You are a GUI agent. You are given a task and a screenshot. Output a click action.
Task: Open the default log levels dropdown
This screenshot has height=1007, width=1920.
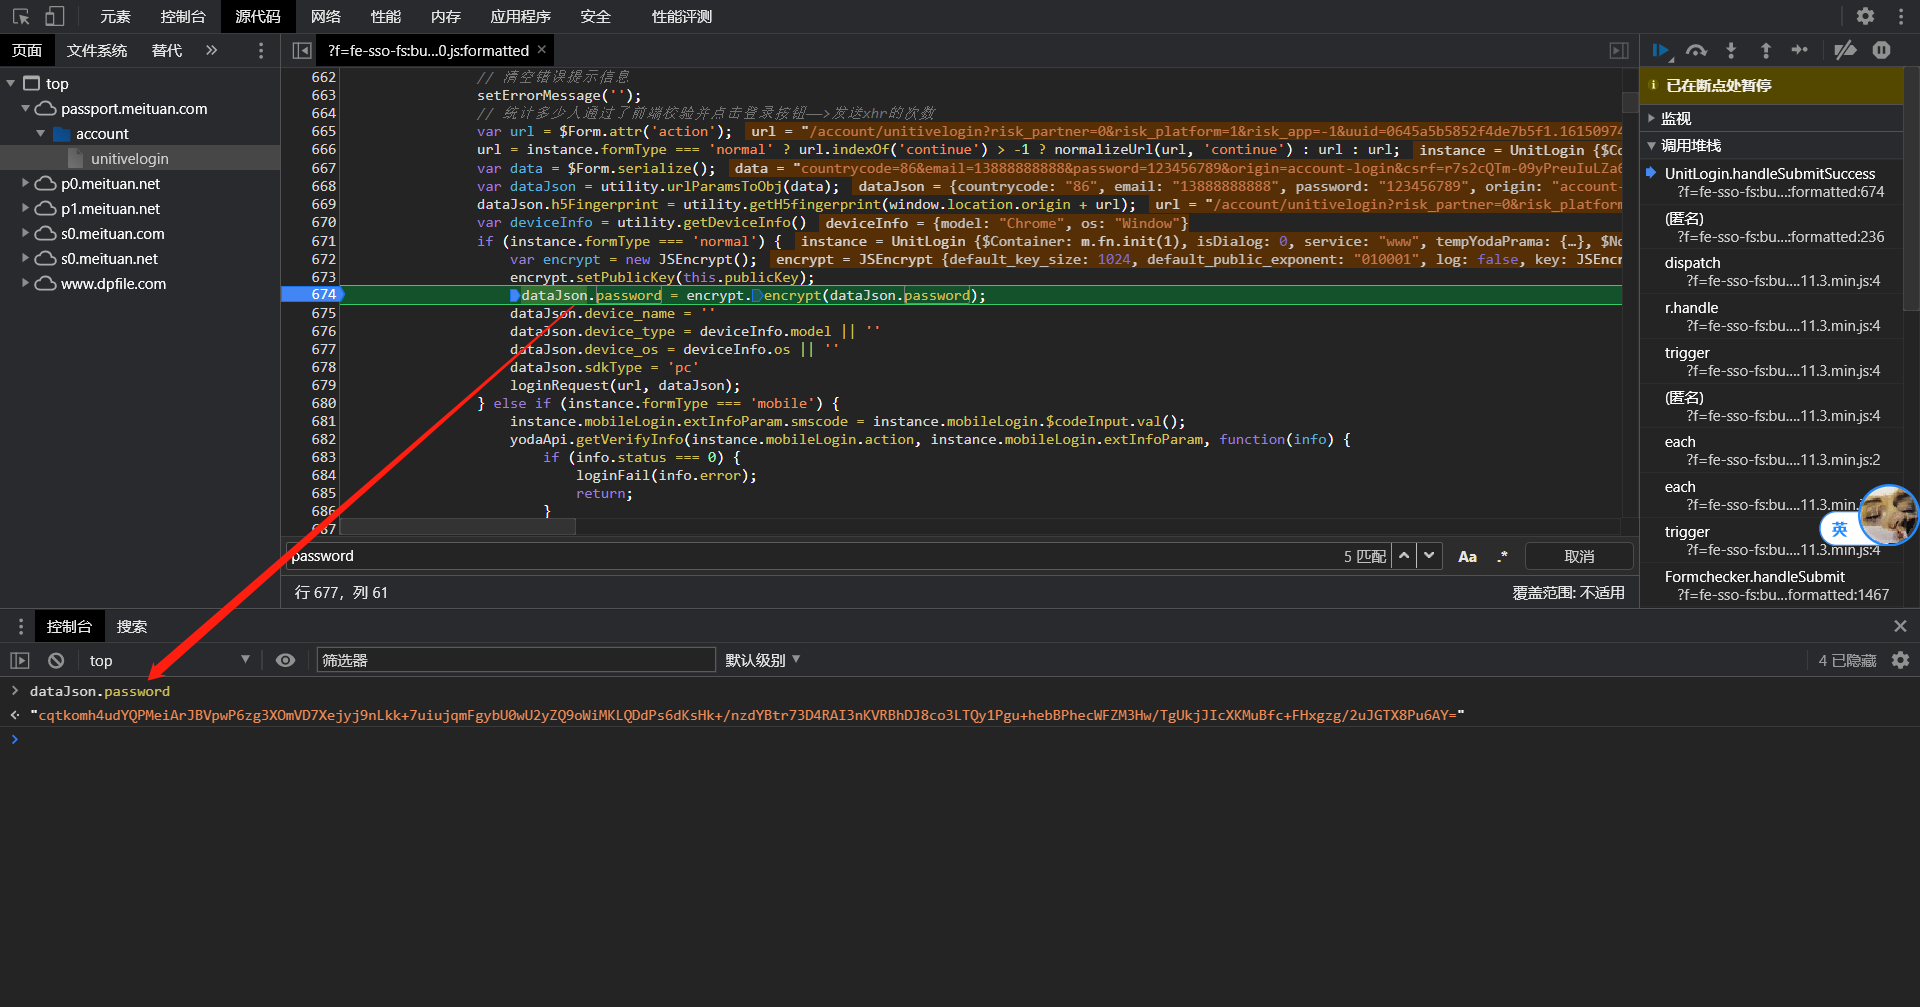762,660
